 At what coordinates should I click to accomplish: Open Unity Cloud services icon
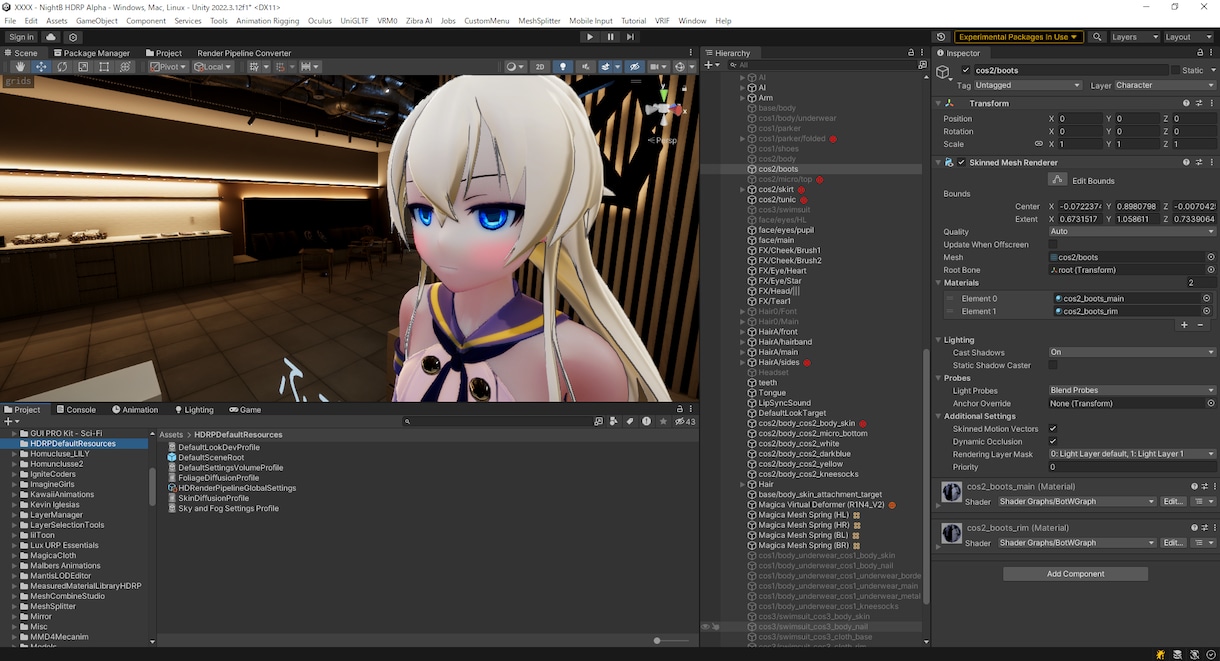point(51,37)
